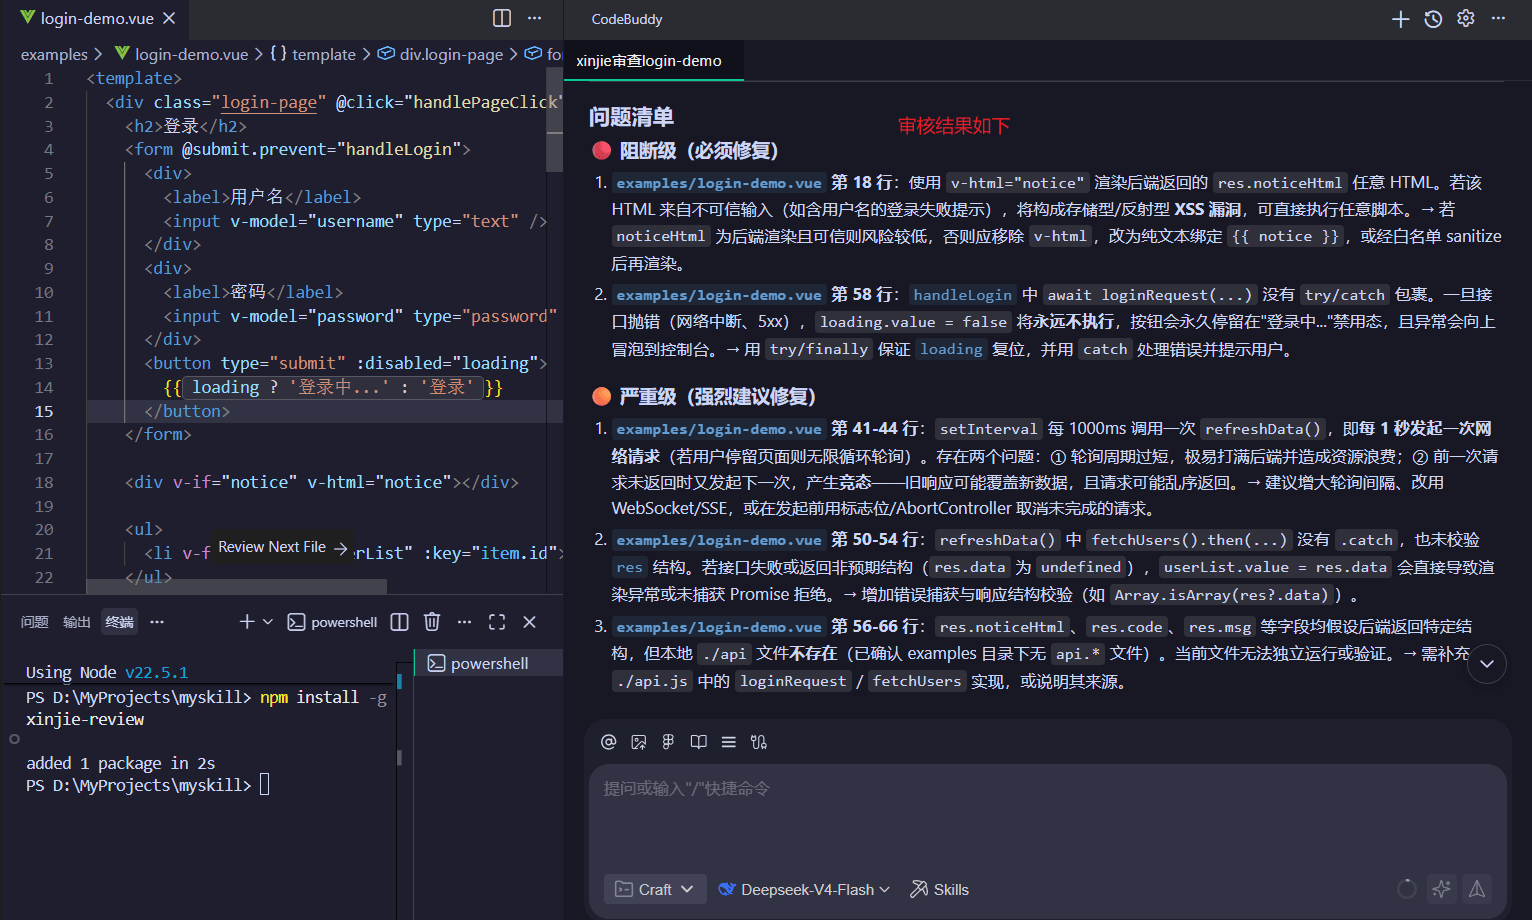Image resolution: width=1532 pixels, height=920 pixels.
Task: Click the list lines icon in chat toolbar
Action: tap(728, 742)
